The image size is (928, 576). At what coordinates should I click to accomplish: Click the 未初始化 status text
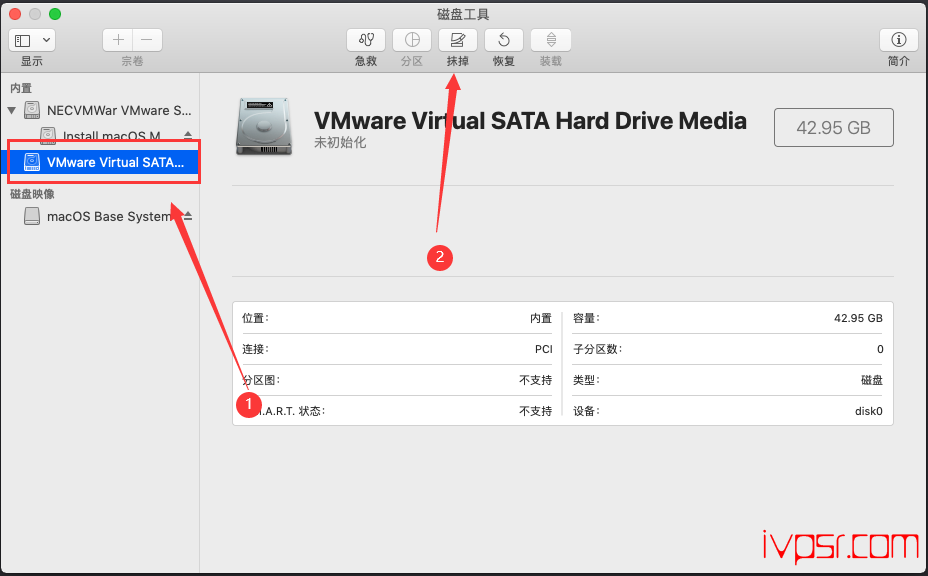[x=340, y=143]
